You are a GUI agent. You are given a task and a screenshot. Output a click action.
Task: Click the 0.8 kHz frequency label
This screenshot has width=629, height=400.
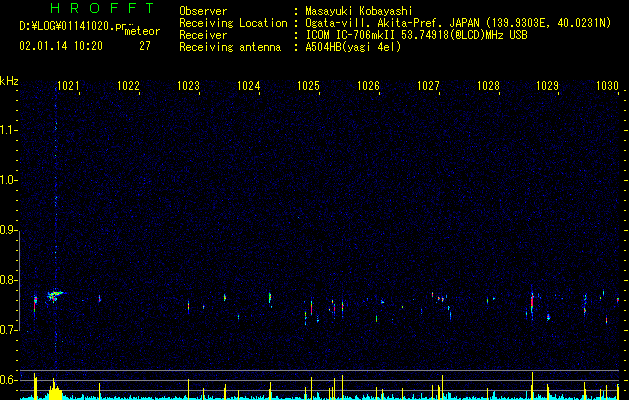point(8,280)
